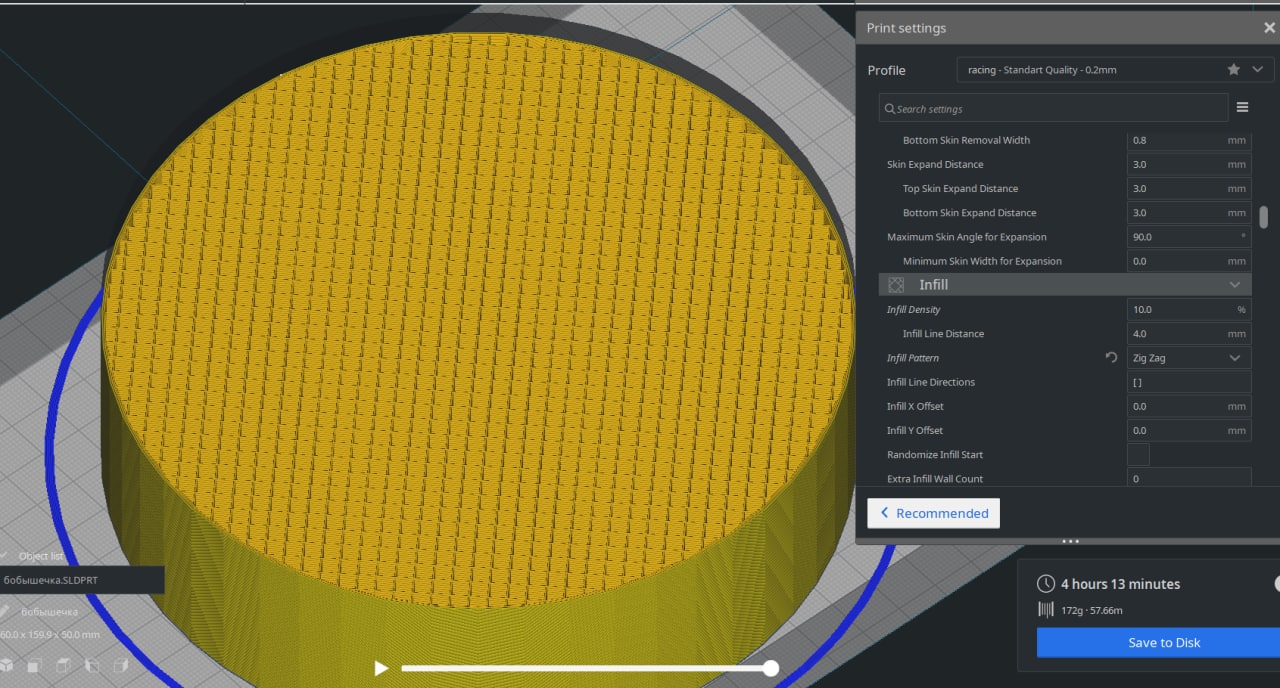Reset Infill Pattern with revert arrow
The height and width of the screenshot is (688, 1280).
coord(1111,357)
